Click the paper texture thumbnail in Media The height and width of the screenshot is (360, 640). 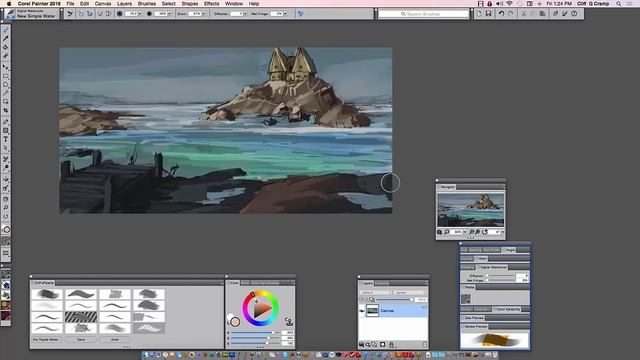[466, 299]
